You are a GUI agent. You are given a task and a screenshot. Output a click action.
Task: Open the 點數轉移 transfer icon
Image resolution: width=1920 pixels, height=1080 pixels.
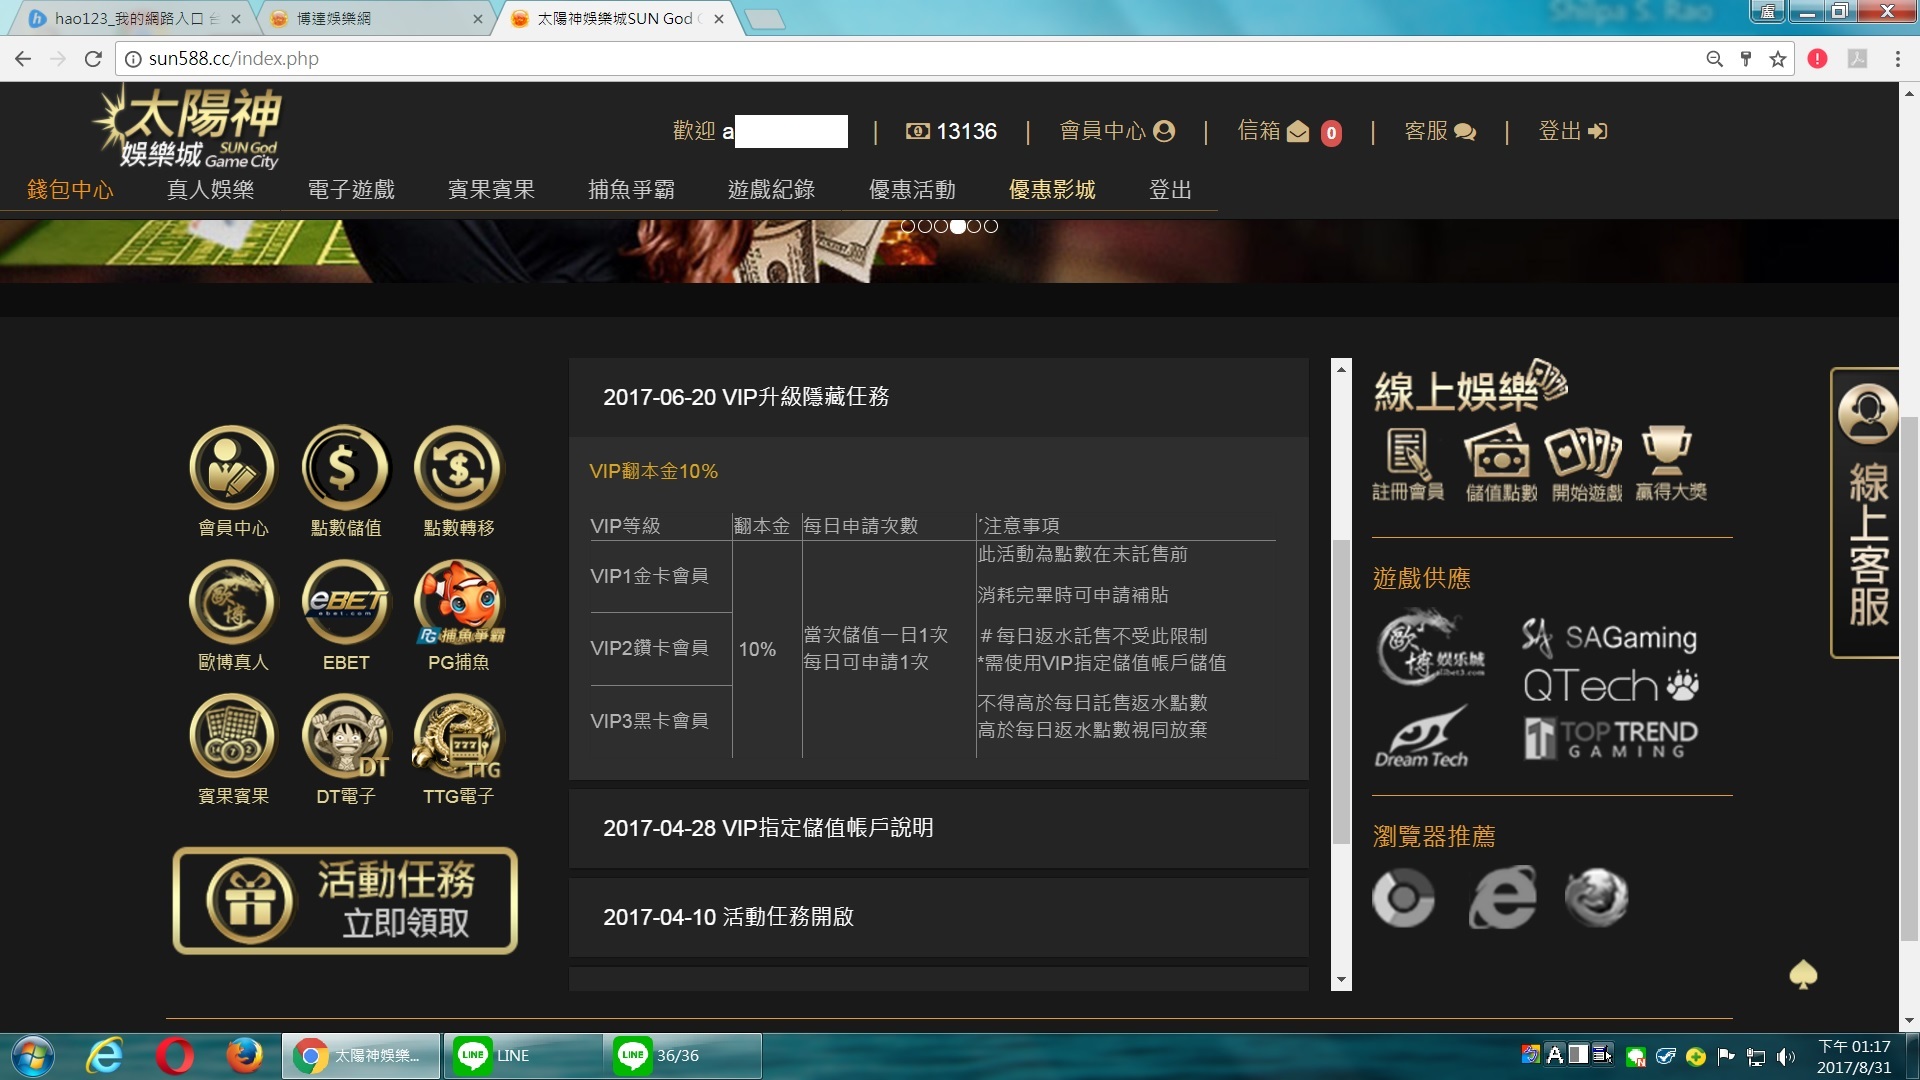(x=458, y=468)
